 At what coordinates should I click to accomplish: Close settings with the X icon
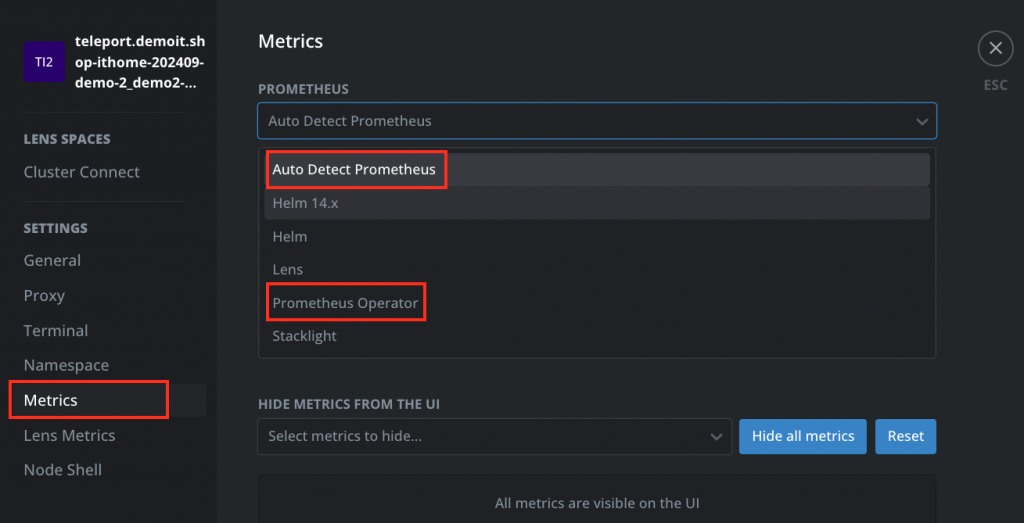click(995, 48)
